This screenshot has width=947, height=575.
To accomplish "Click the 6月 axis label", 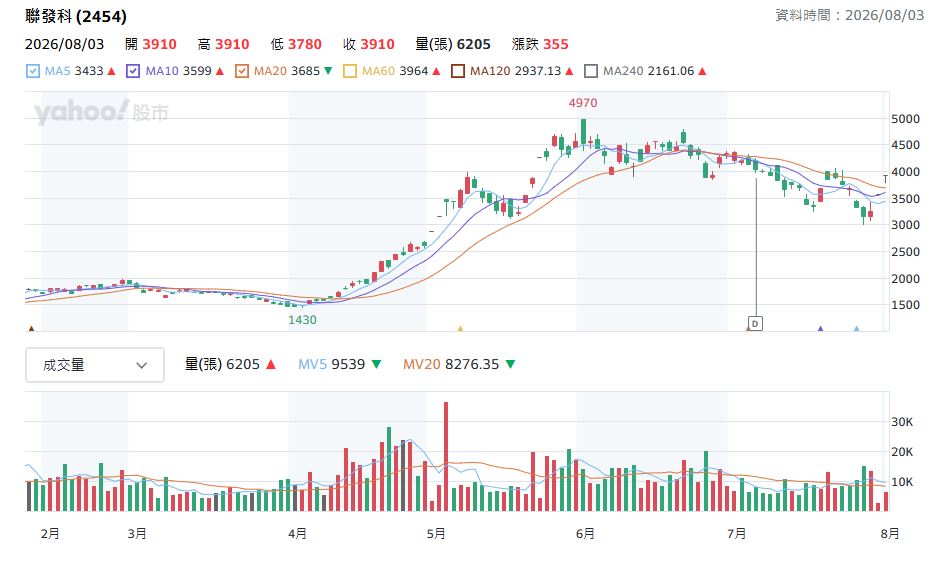I will (x=585, y=534).
